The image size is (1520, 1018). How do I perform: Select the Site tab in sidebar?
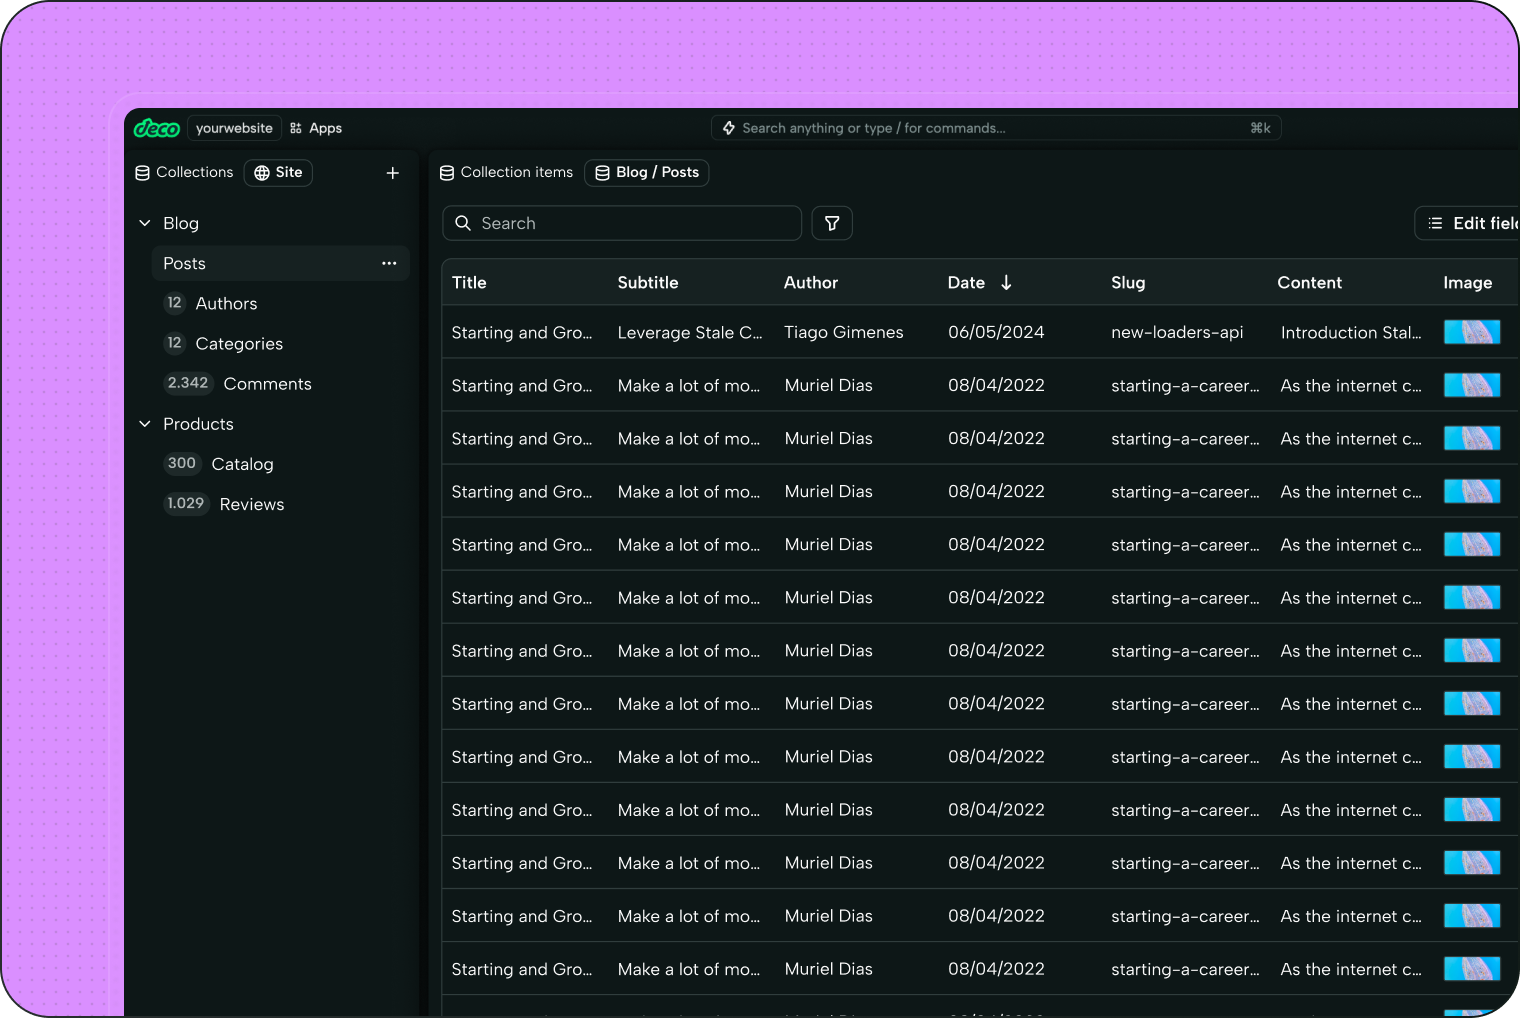278,172
